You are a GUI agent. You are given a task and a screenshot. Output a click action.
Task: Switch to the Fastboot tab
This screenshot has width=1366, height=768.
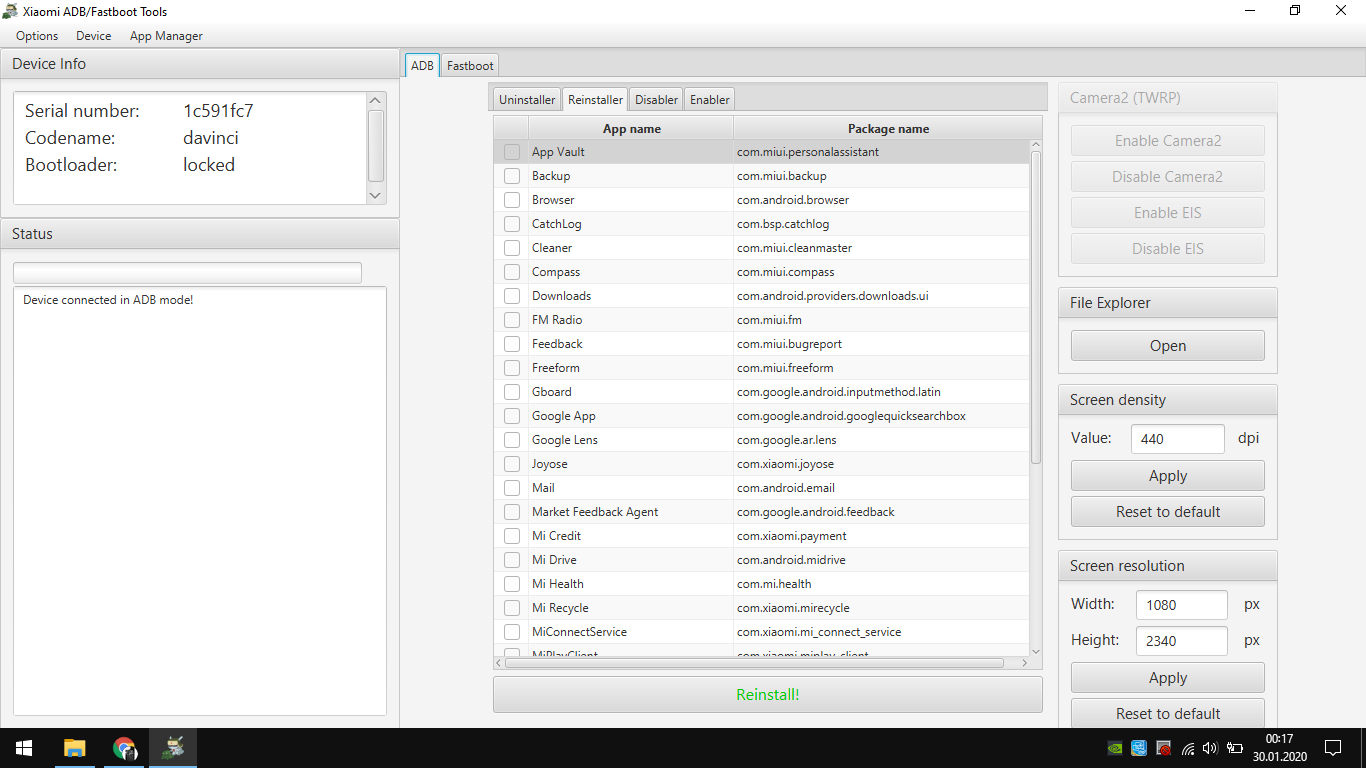pyautogui.click(x=470, y=66)
